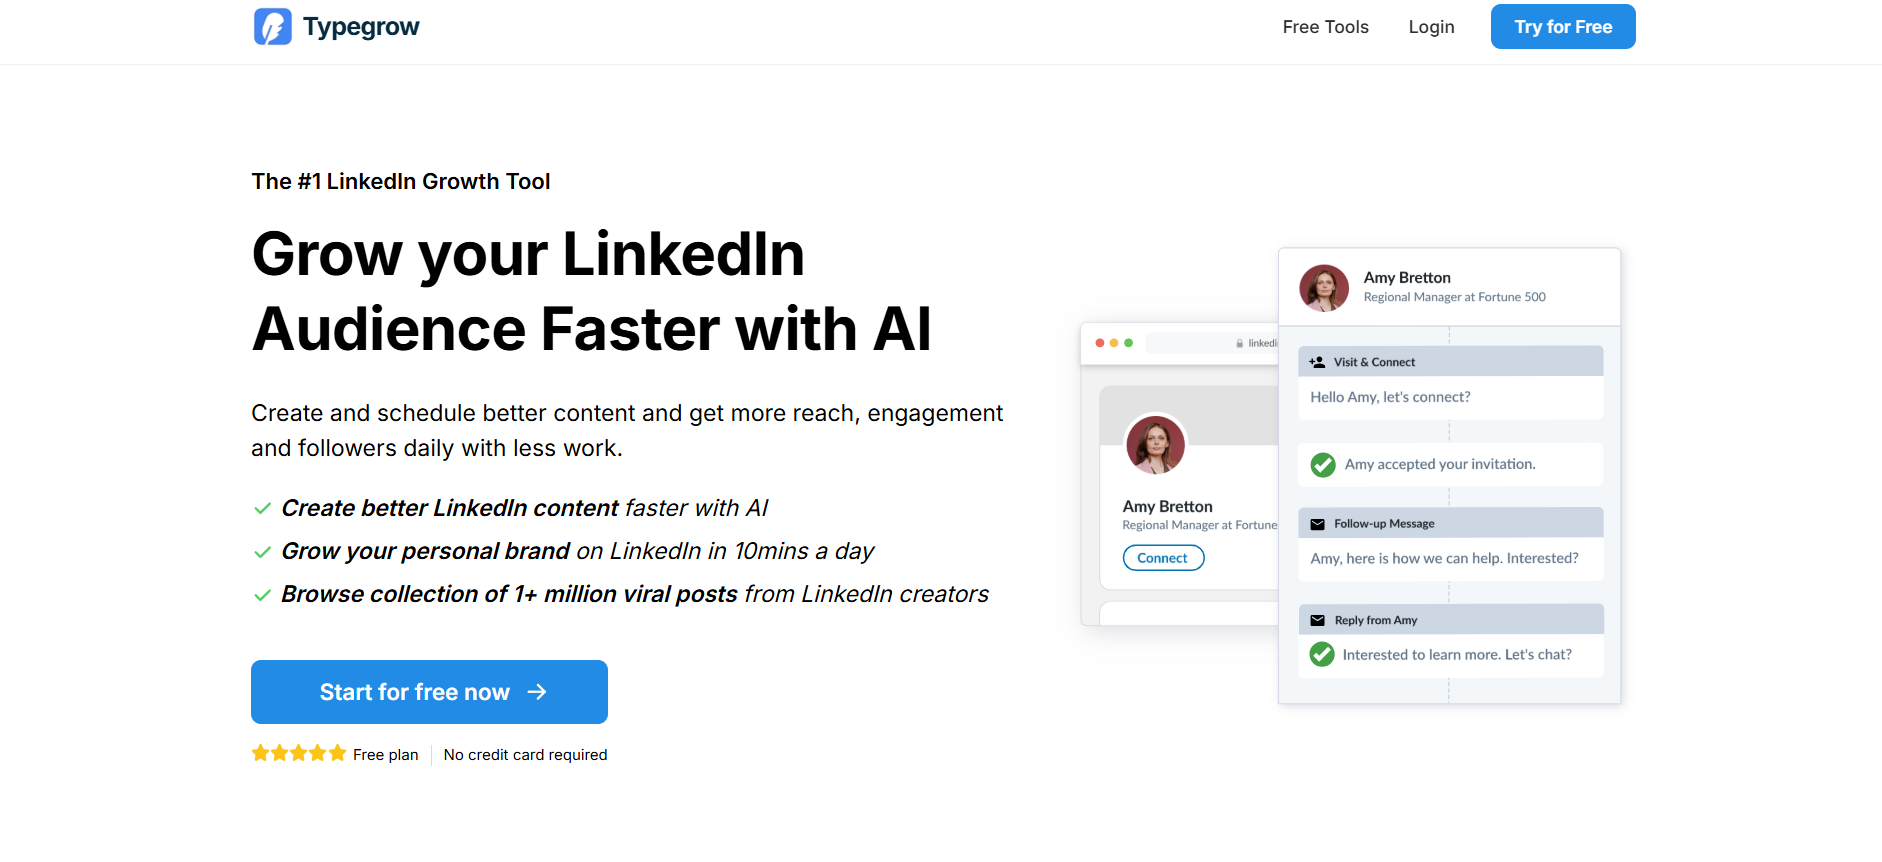Click the Reply from Amy envelope icon
The image size is (1882, 862).
tap(1317, 620)
